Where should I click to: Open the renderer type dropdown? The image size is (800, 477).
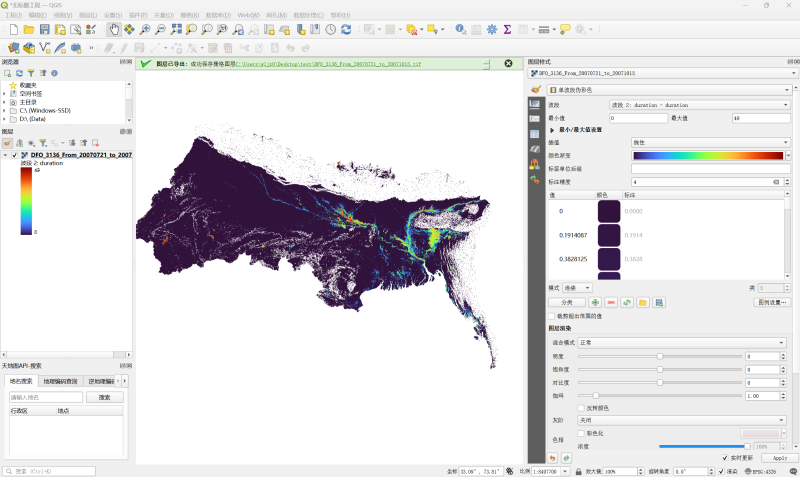tap(669, 90)
